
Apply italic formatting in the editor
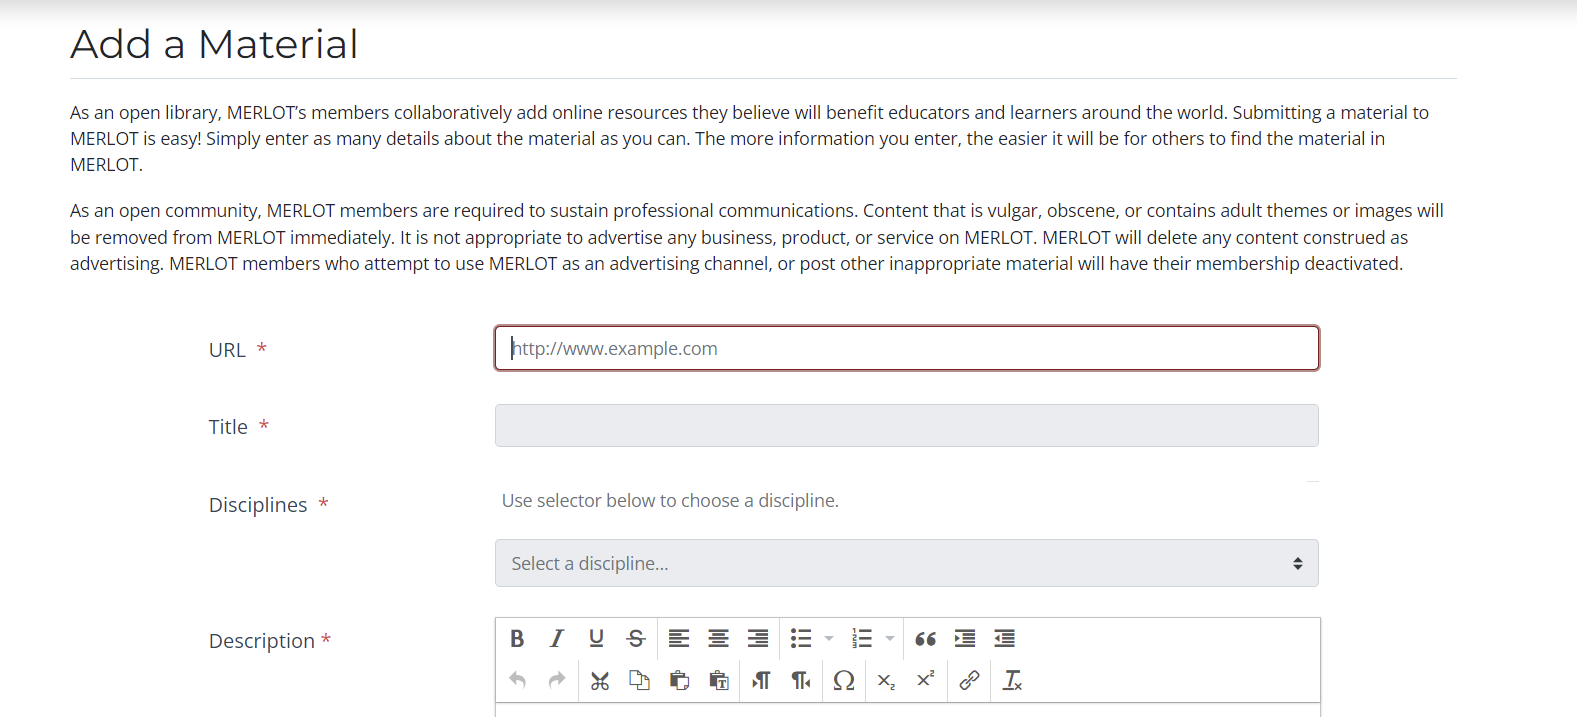tap(557, 638)
